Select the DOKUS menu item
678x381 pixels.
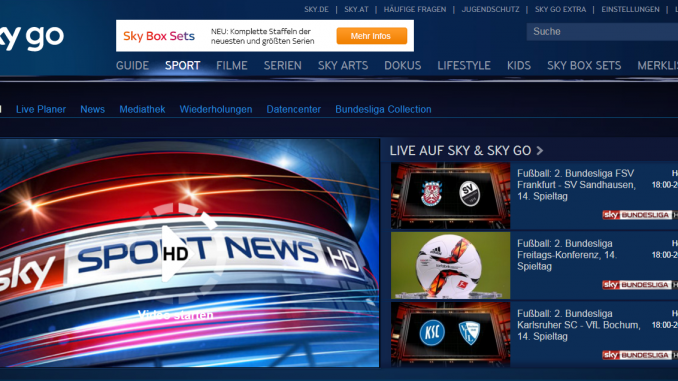tap(403, 65)
